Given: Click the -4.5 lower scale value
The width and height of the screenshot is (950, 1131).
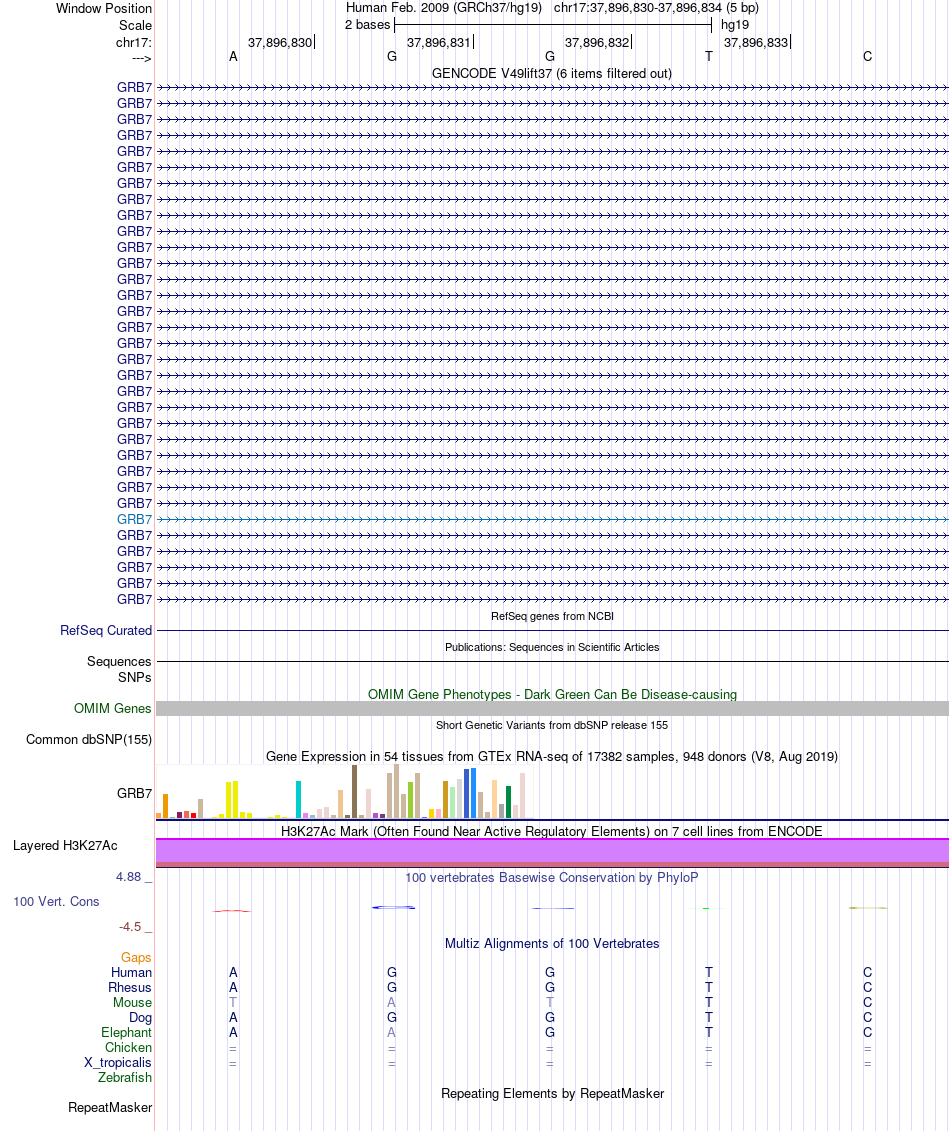Looking at the screenshot, I should 130,927.
